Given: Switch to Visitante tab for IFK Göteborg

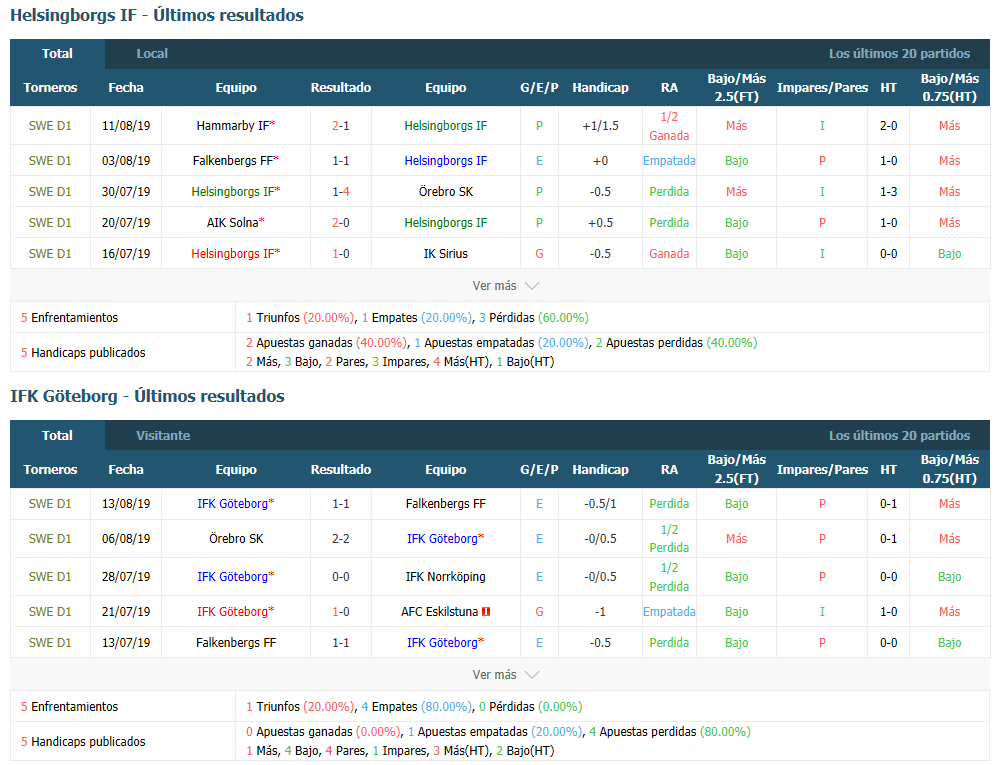Looking at the screenshot, I should coord(162,436).
